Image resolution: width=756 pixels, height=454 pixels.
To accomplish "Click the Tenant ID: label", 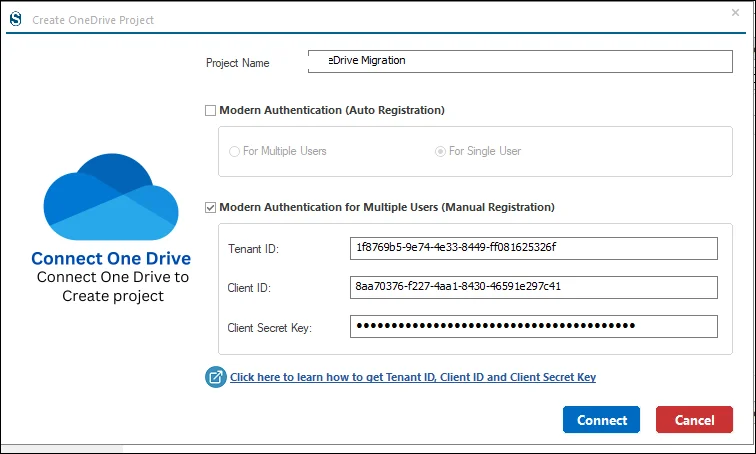I will pos(253,249).
